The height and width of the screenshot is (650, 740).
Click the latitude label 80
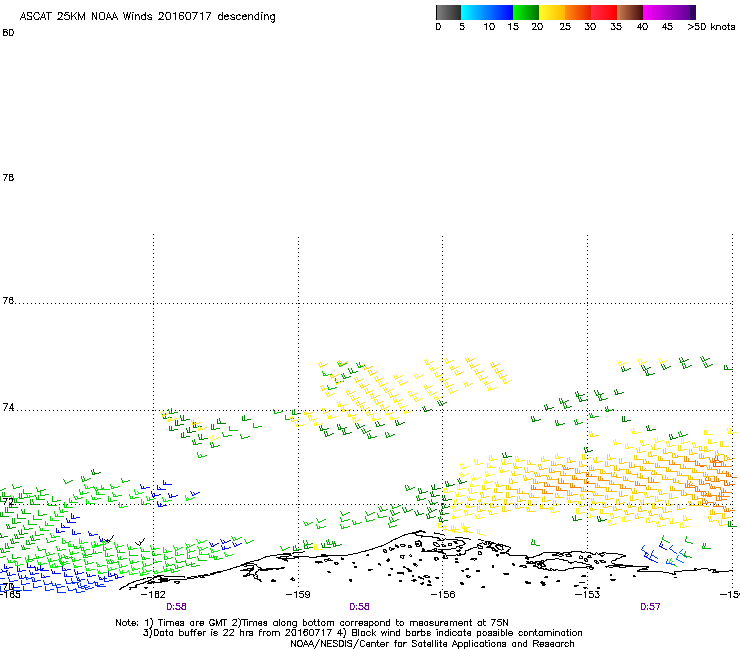(8, 33)
